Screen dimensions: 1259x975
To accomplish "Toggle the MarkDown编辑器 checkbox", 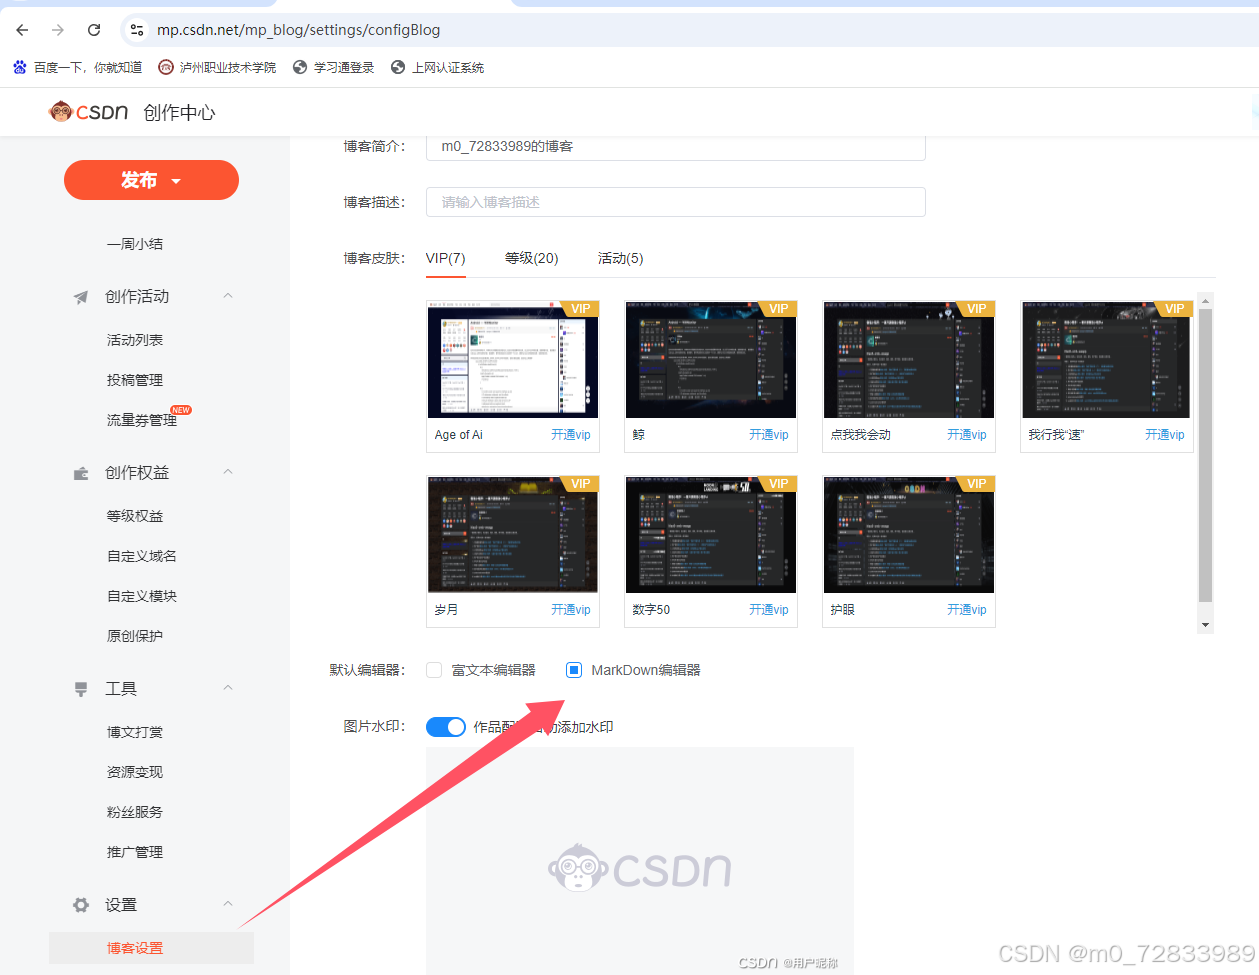I will click(x=574, y=670).
